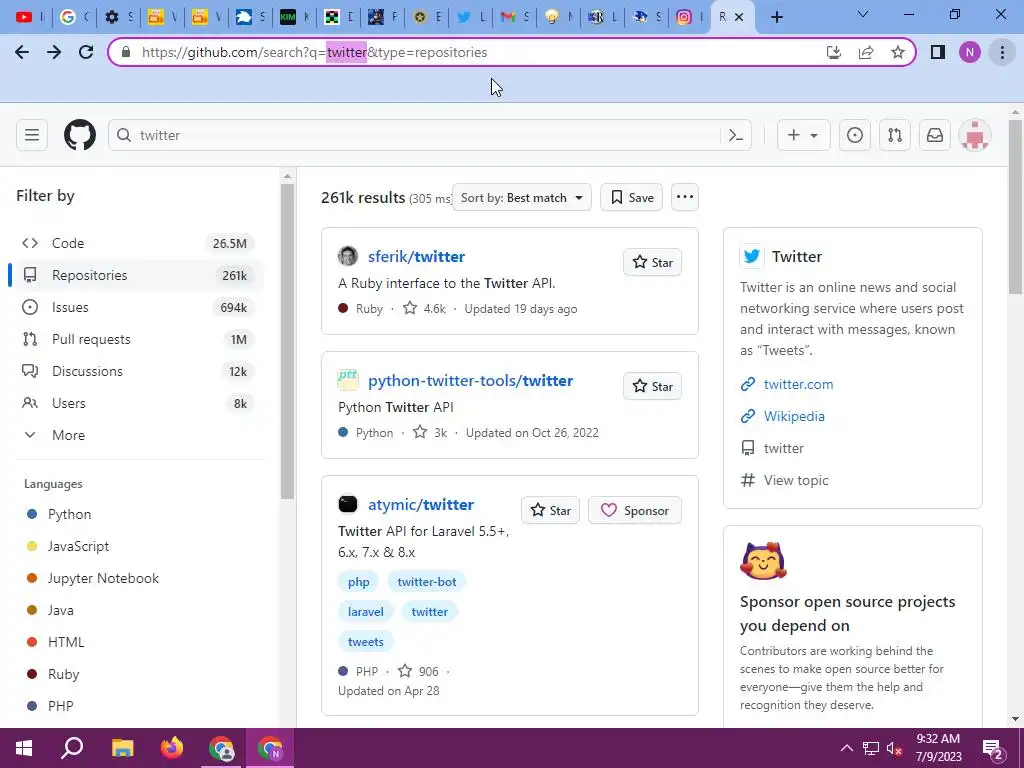Star python-twitter-tools/twitter repository
Screen dimensions: 1024x768
pyautogui.click(x=652, y=387)
